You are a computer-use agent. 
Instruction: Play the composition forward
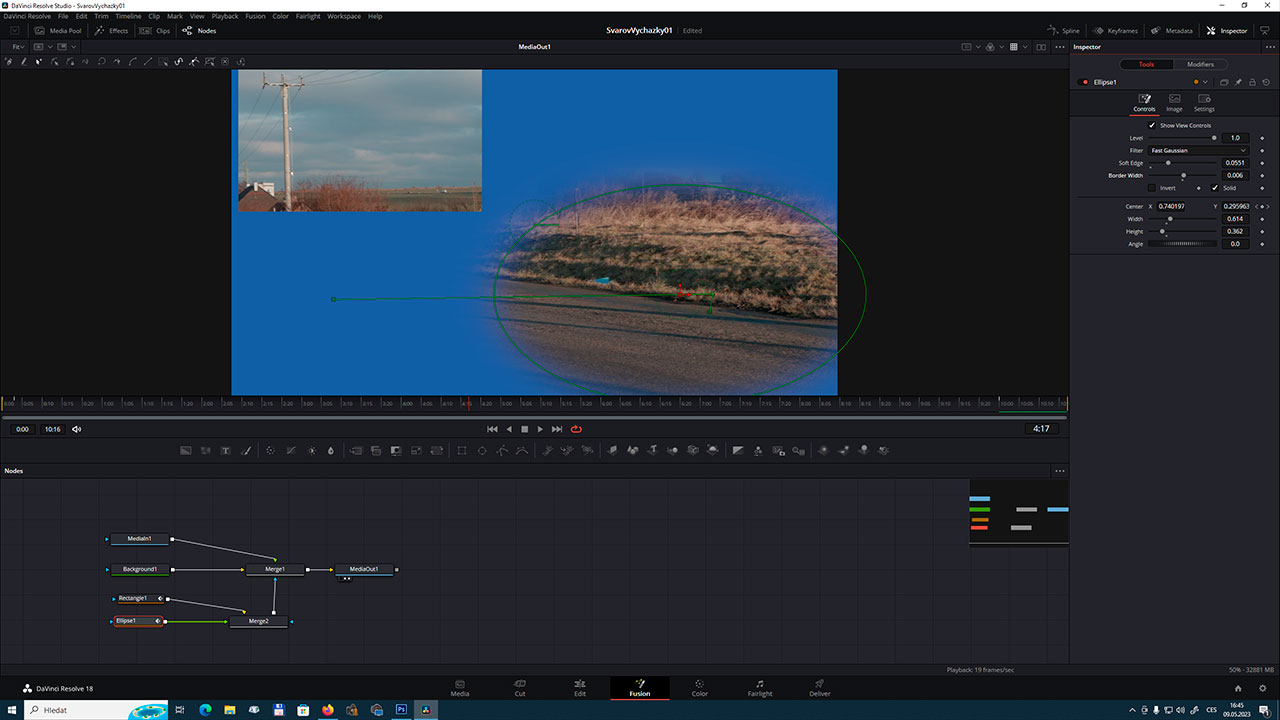coord(540,429)
